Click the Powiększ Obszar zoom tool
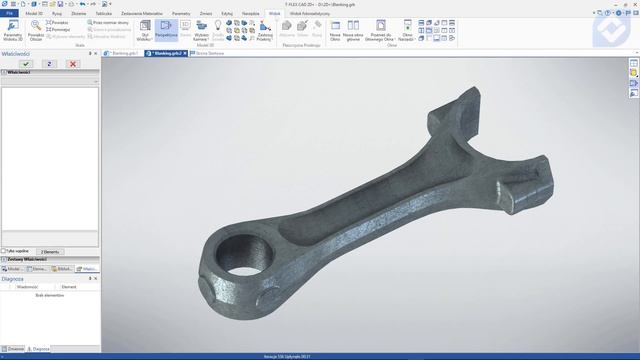This screenshot has height=360, width=640. pyautogui.click(x=36, y=31)
